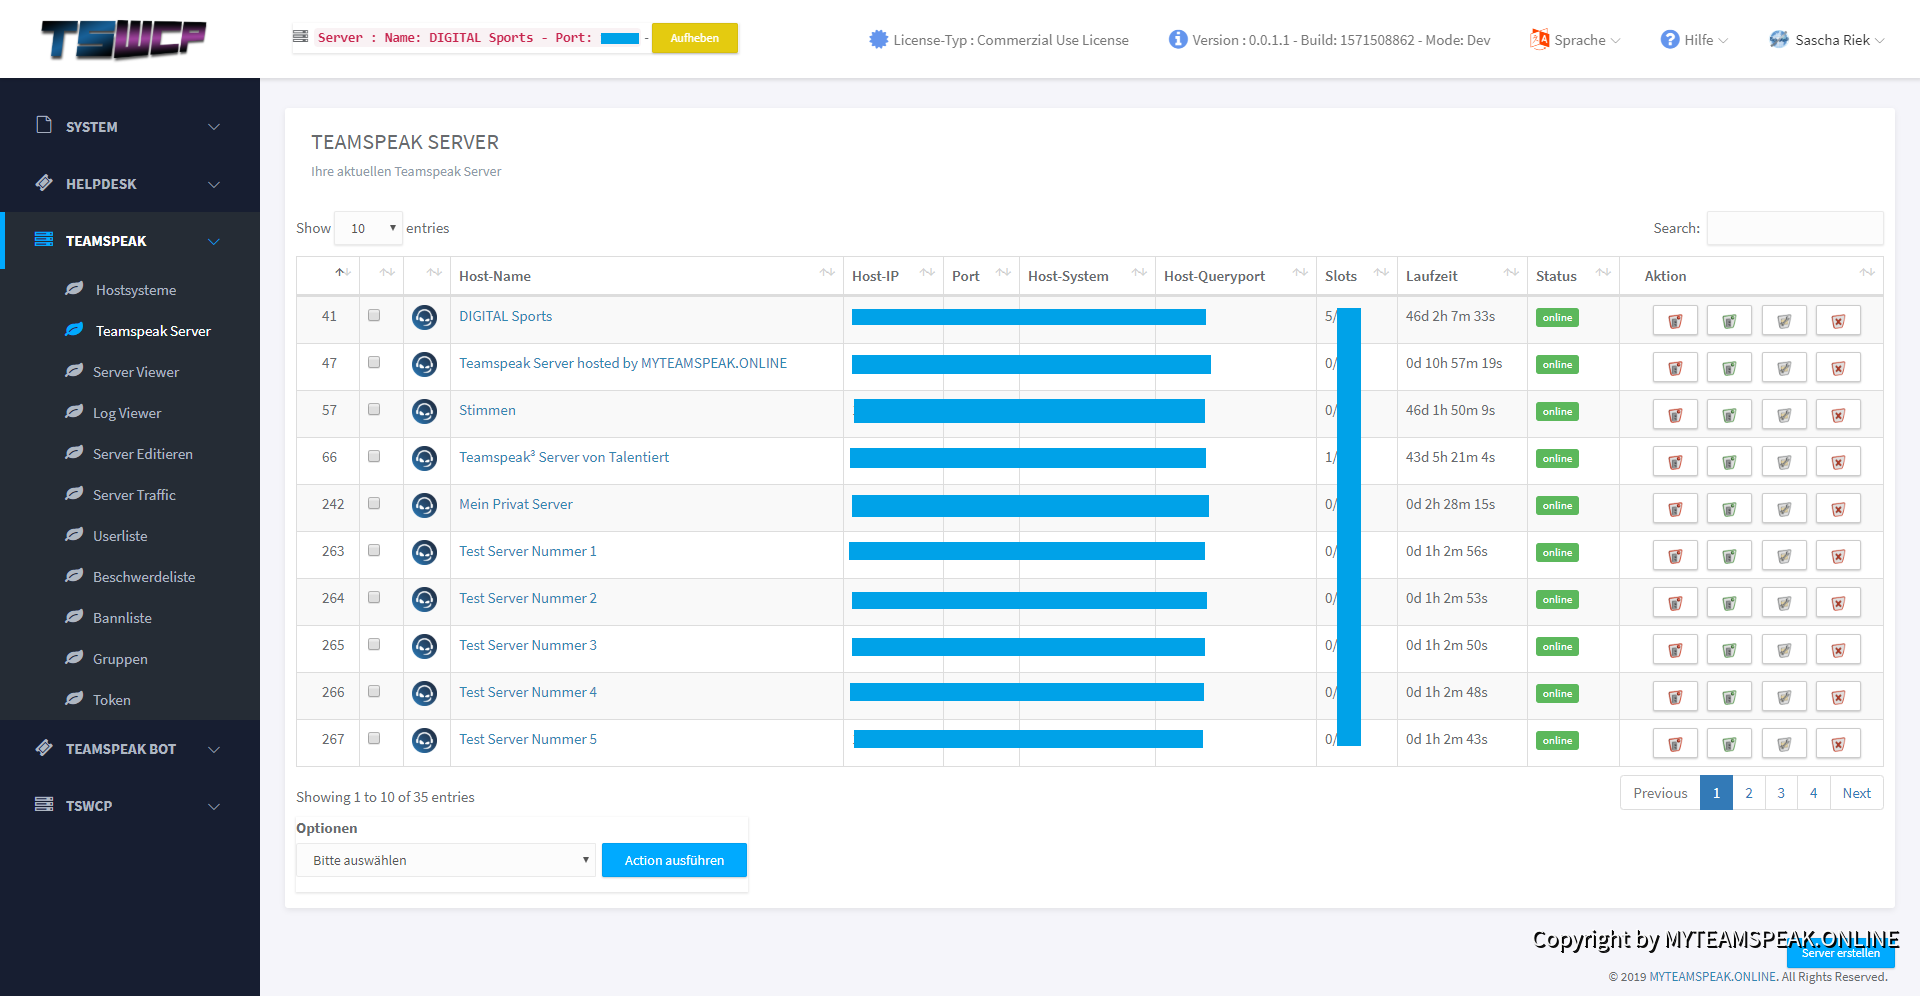
Task: Click the Search input field
Action: (1794, 228)
